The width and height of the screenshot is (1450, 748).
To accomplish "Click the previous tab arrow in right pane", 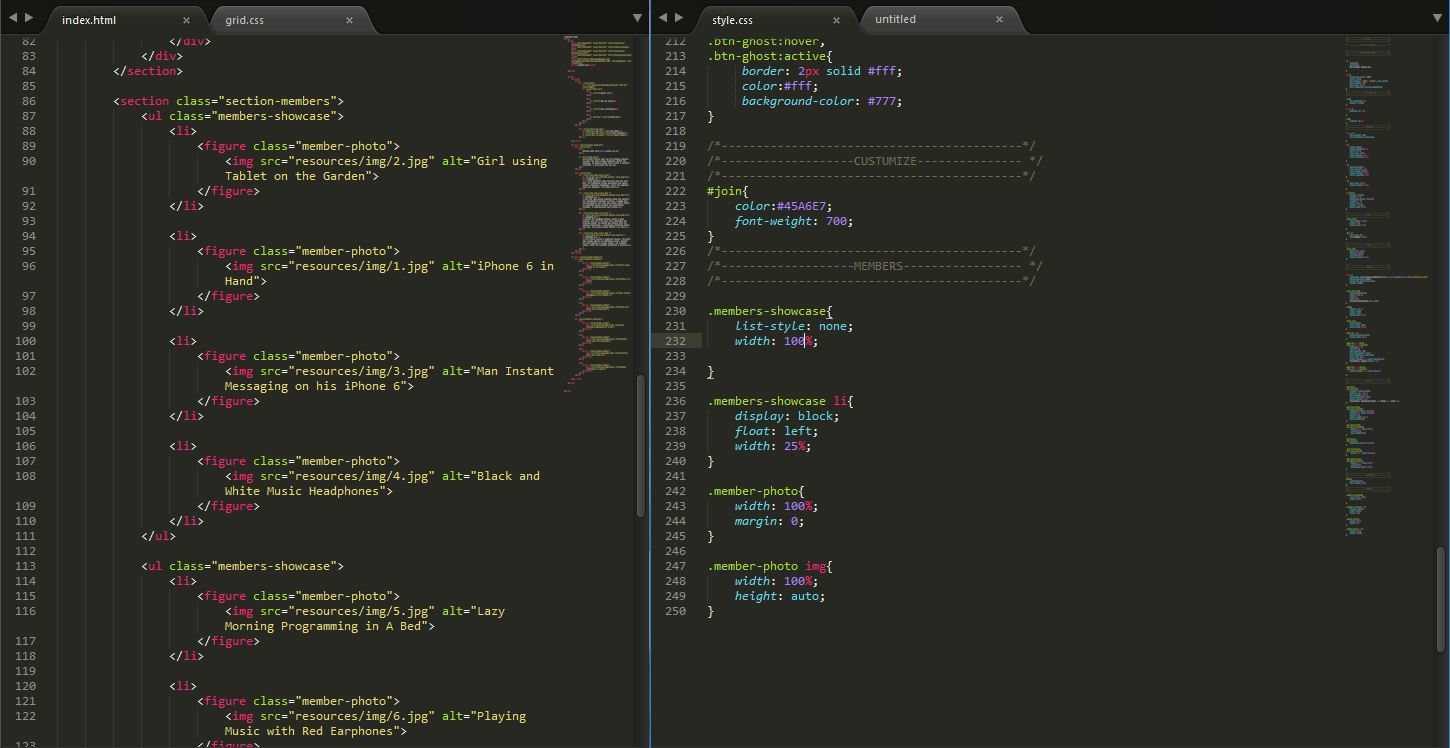I will pos(663,18).
